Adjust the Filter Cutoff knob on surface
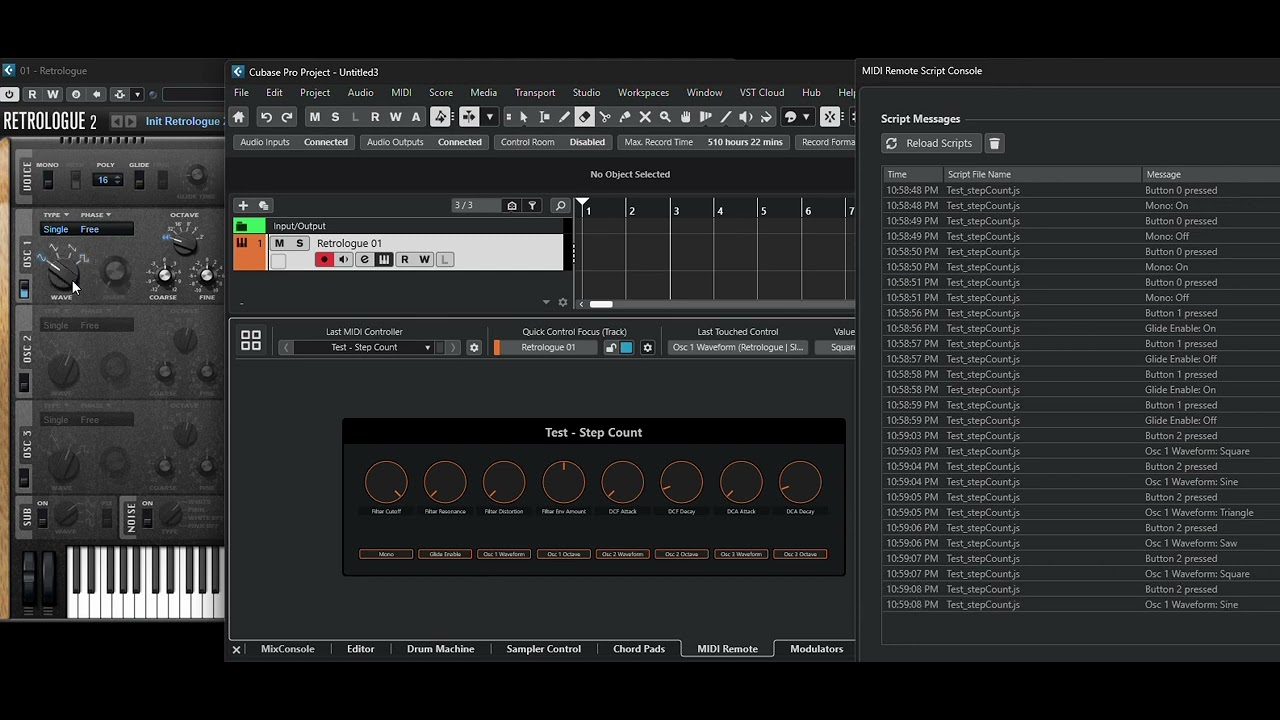This screenshot has height=720, width=1280. point(386,482)
